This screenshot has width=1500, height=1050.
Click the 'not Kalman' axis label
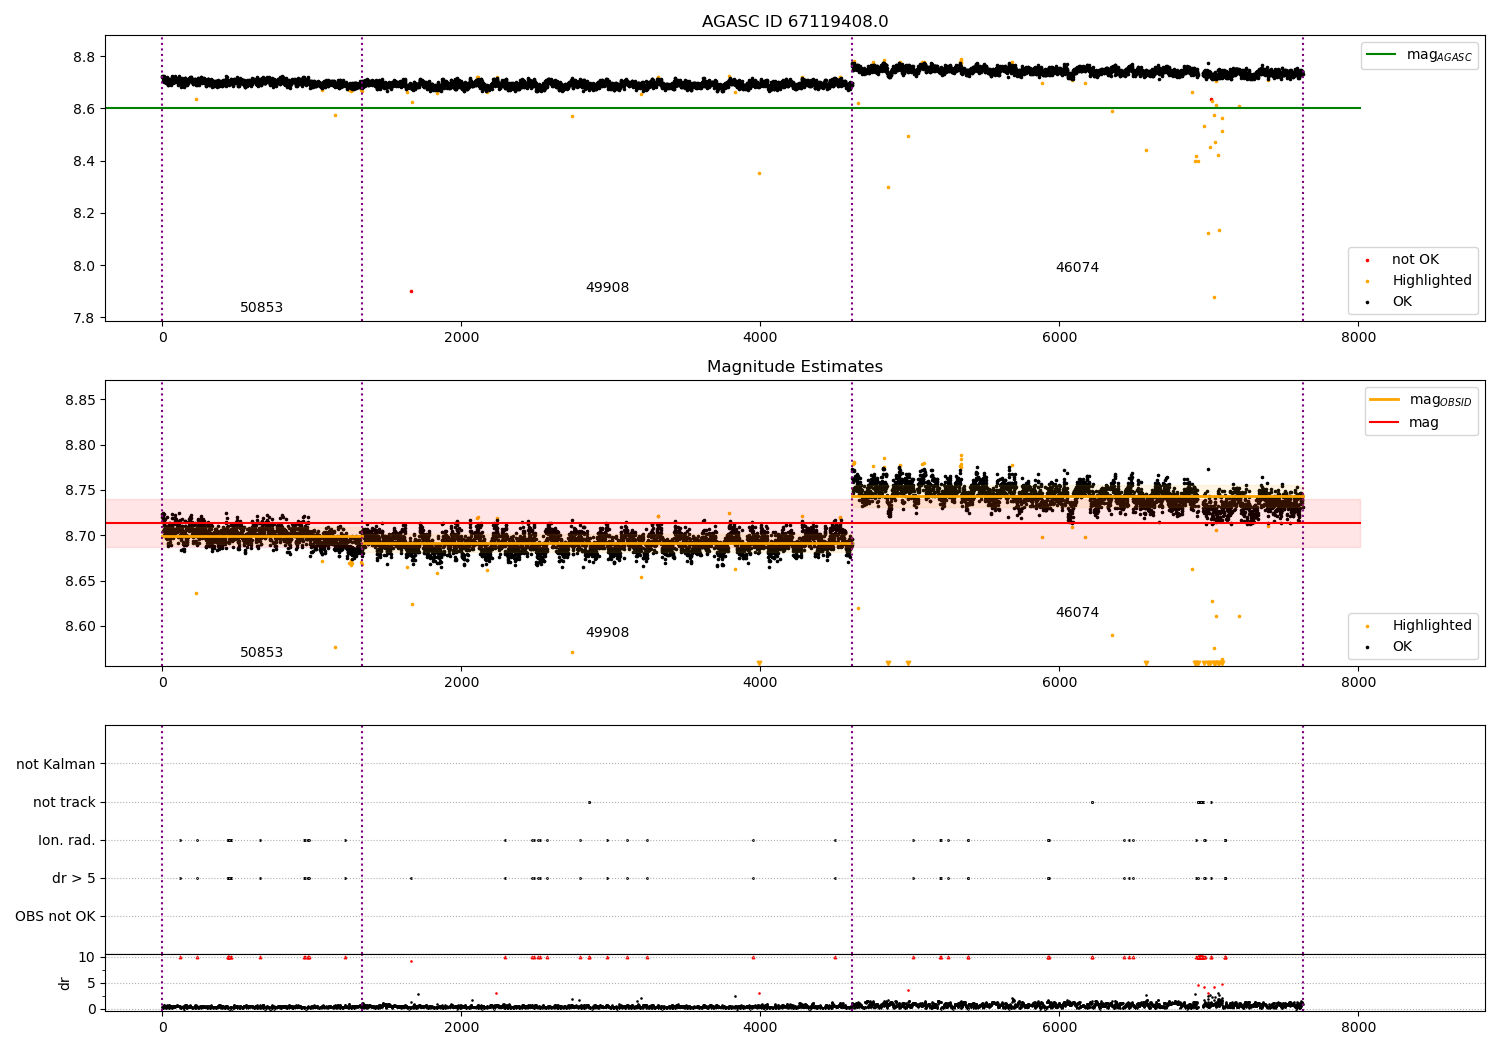pyautogui.click(x=56, y=764)
